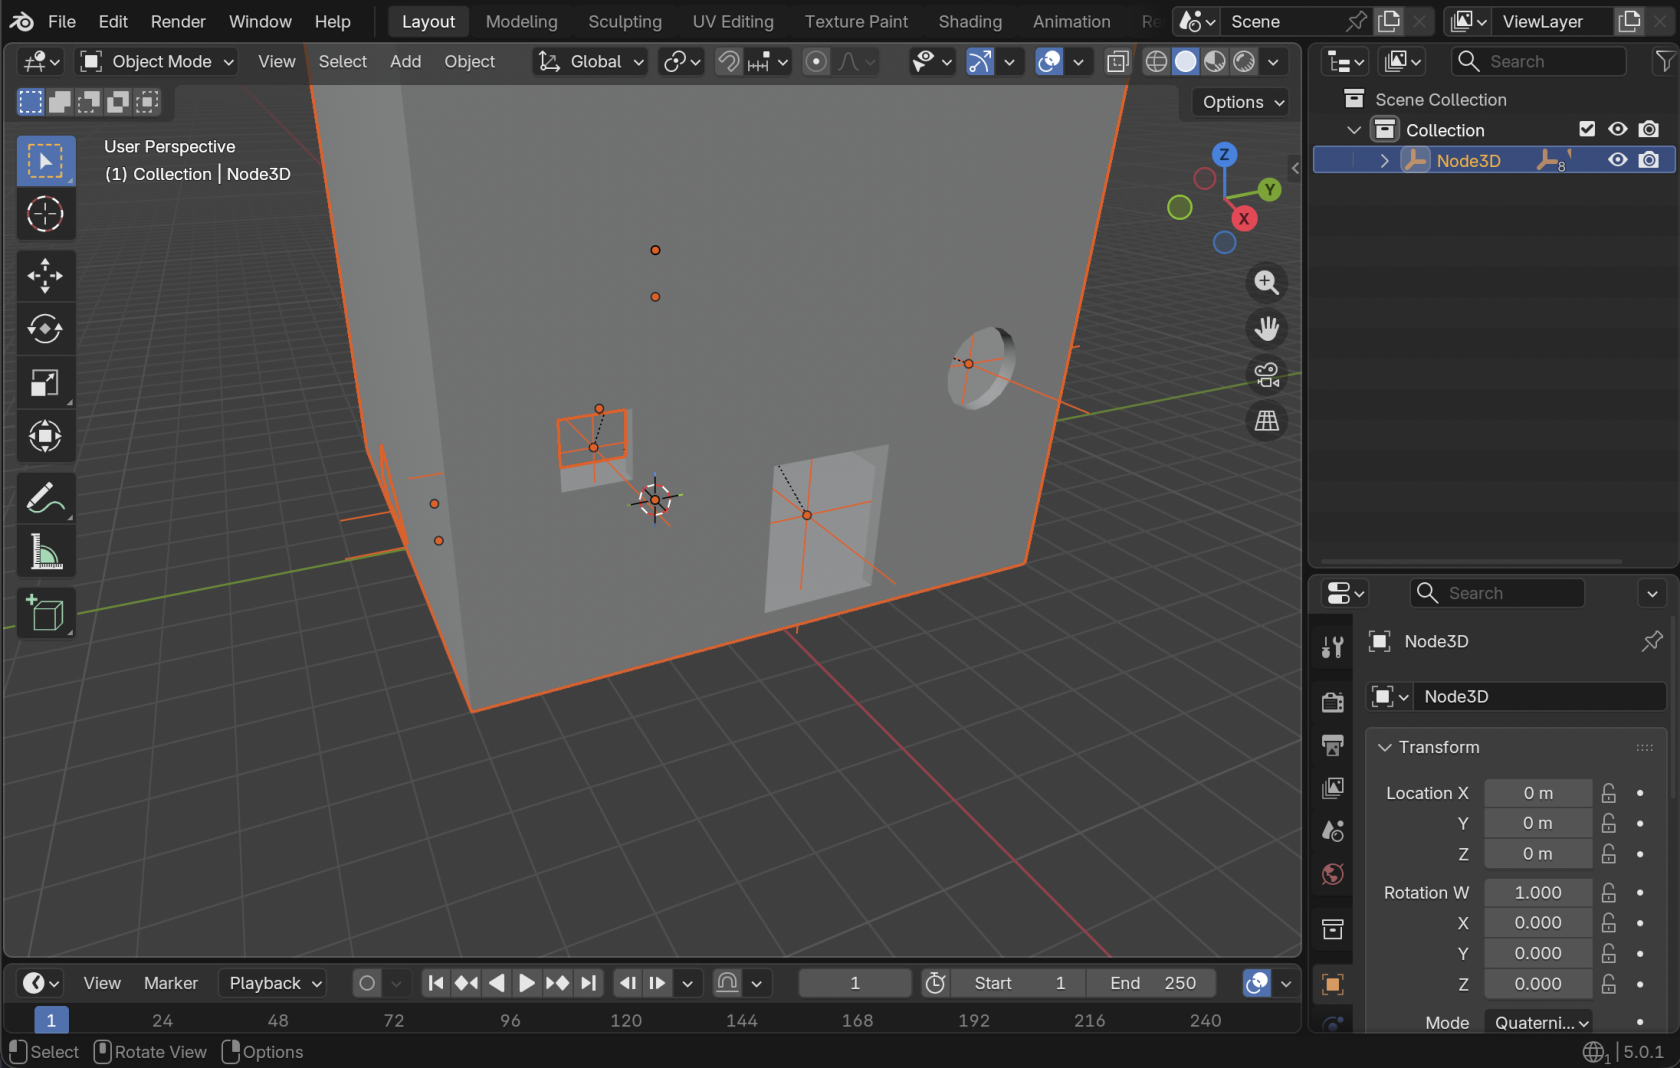Expand the Node3D tree item
This screenshot has width=1680, height=1068.
pos(1385,160)
